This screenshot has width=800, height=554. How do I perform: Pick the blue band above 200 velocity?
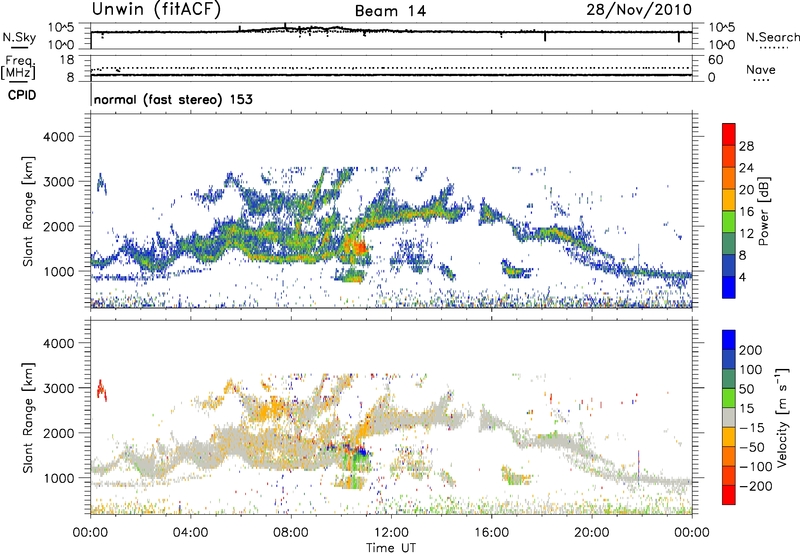(729, 340)
